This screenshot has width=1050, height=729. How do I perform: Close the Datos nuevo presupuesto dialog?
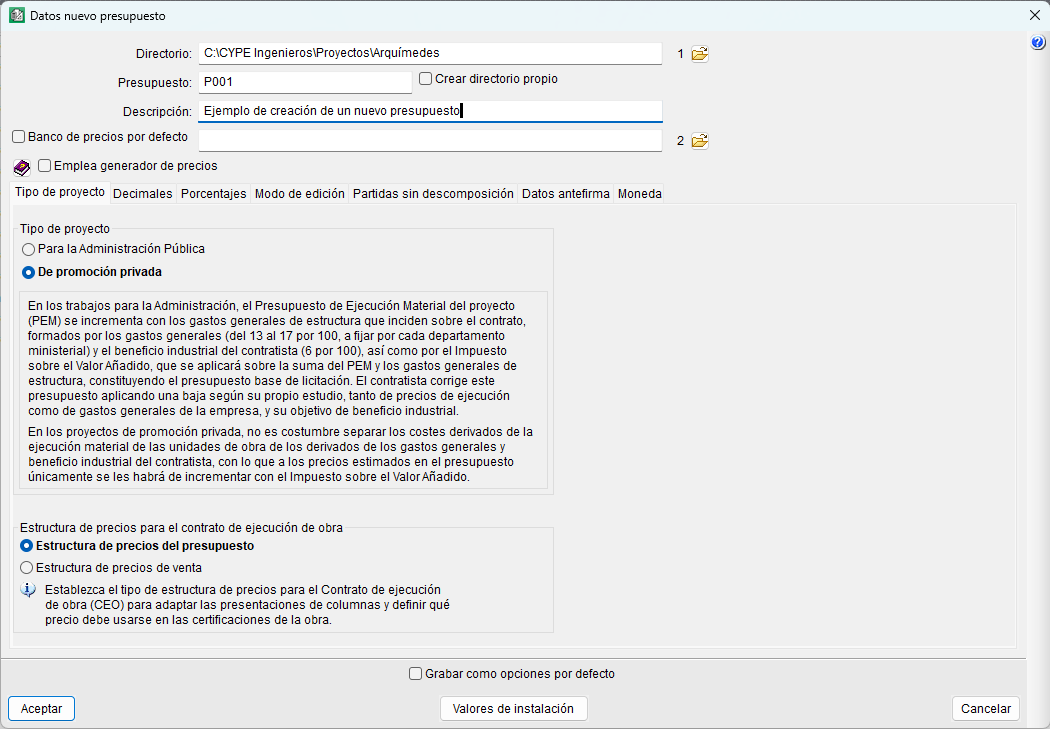1035,15
